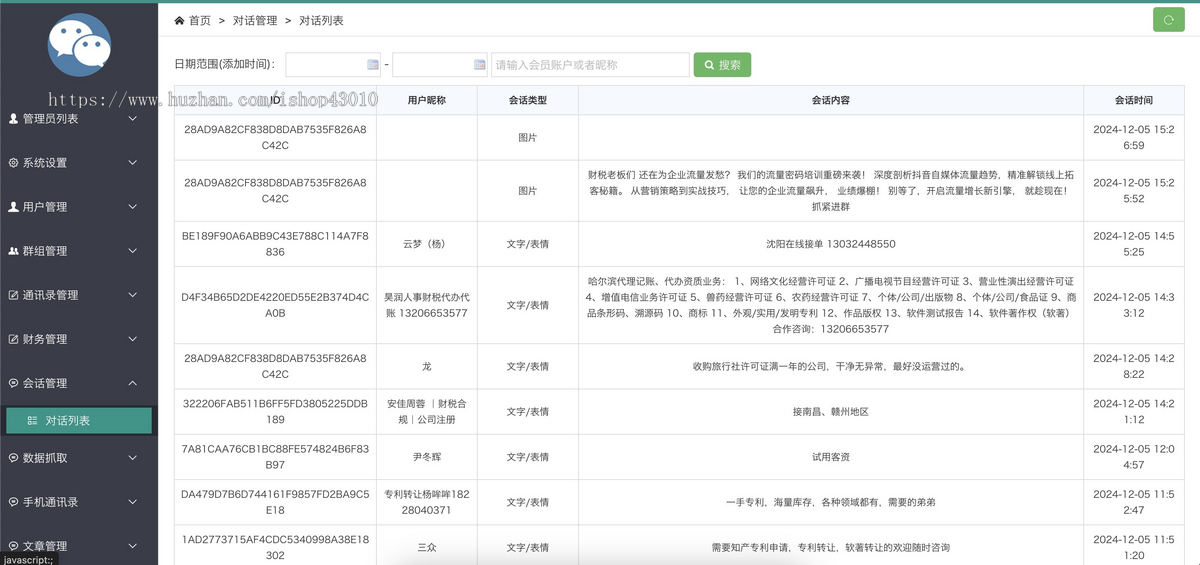
Task: Click the ID starting with D4F34B65D2DE
Action: [275, 305]
